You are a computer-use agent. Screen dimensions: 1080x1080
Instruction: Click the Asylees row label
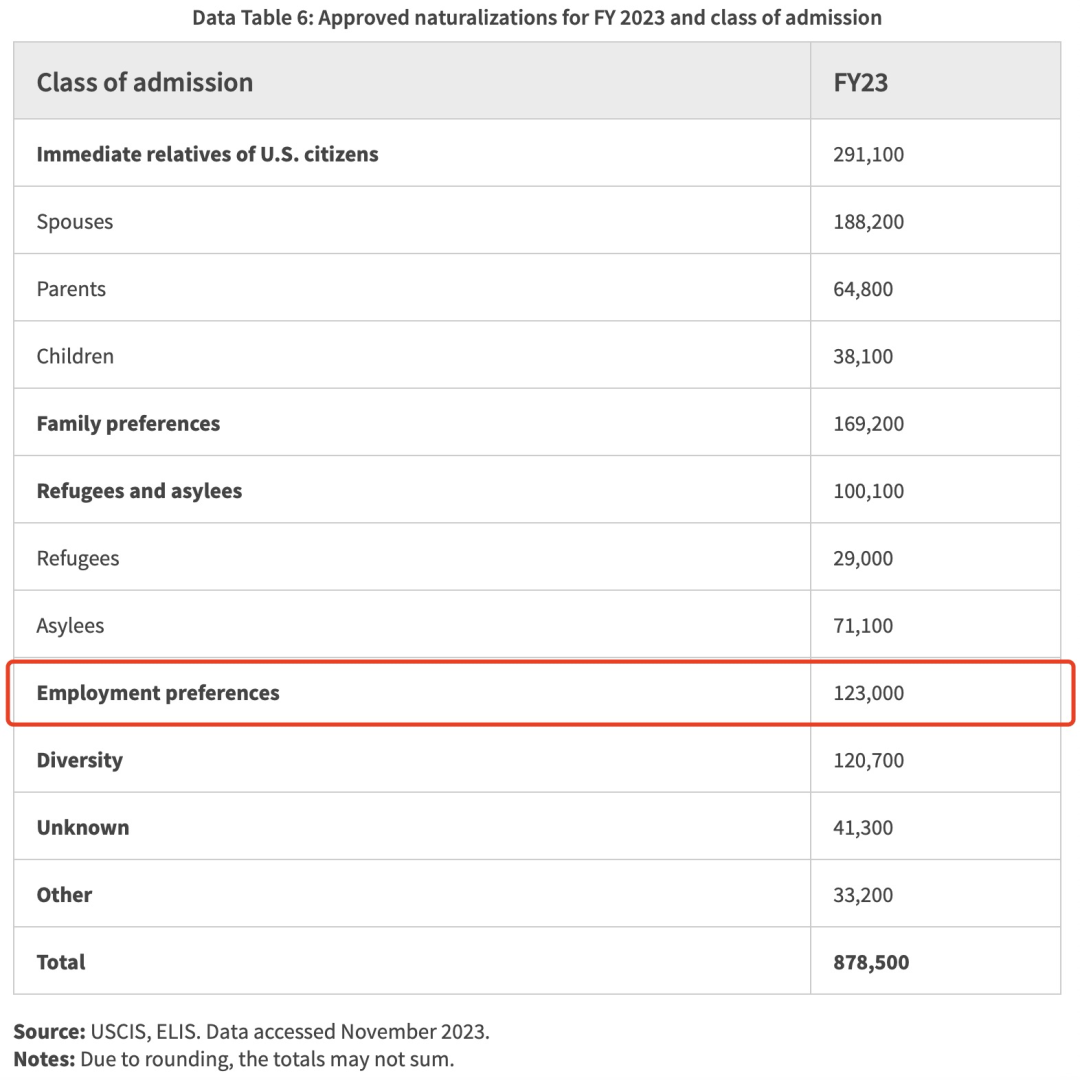pos(70,626)
